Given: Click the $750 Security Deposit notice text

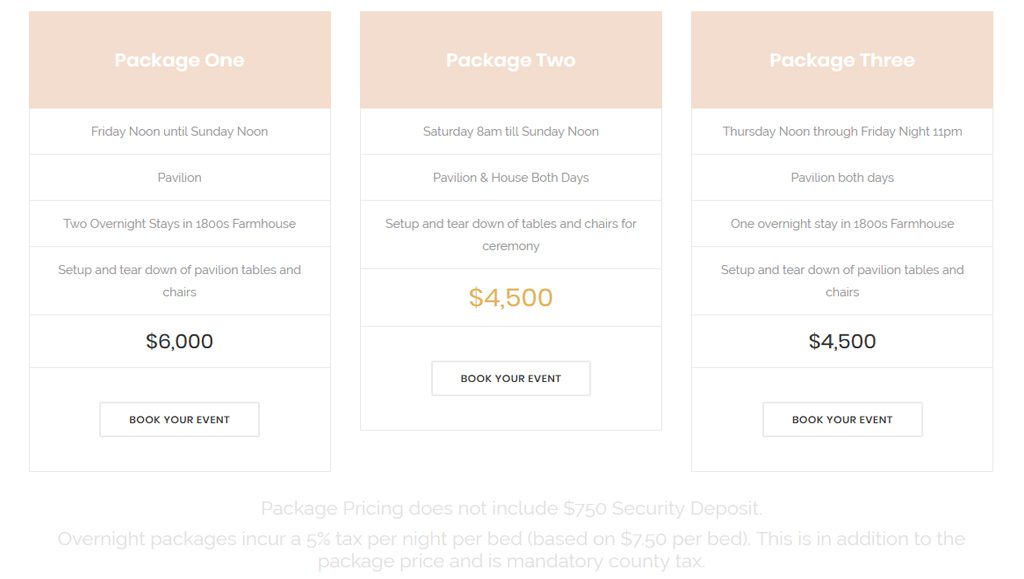Looking at the screenshot, I should [x=511, y=508].
